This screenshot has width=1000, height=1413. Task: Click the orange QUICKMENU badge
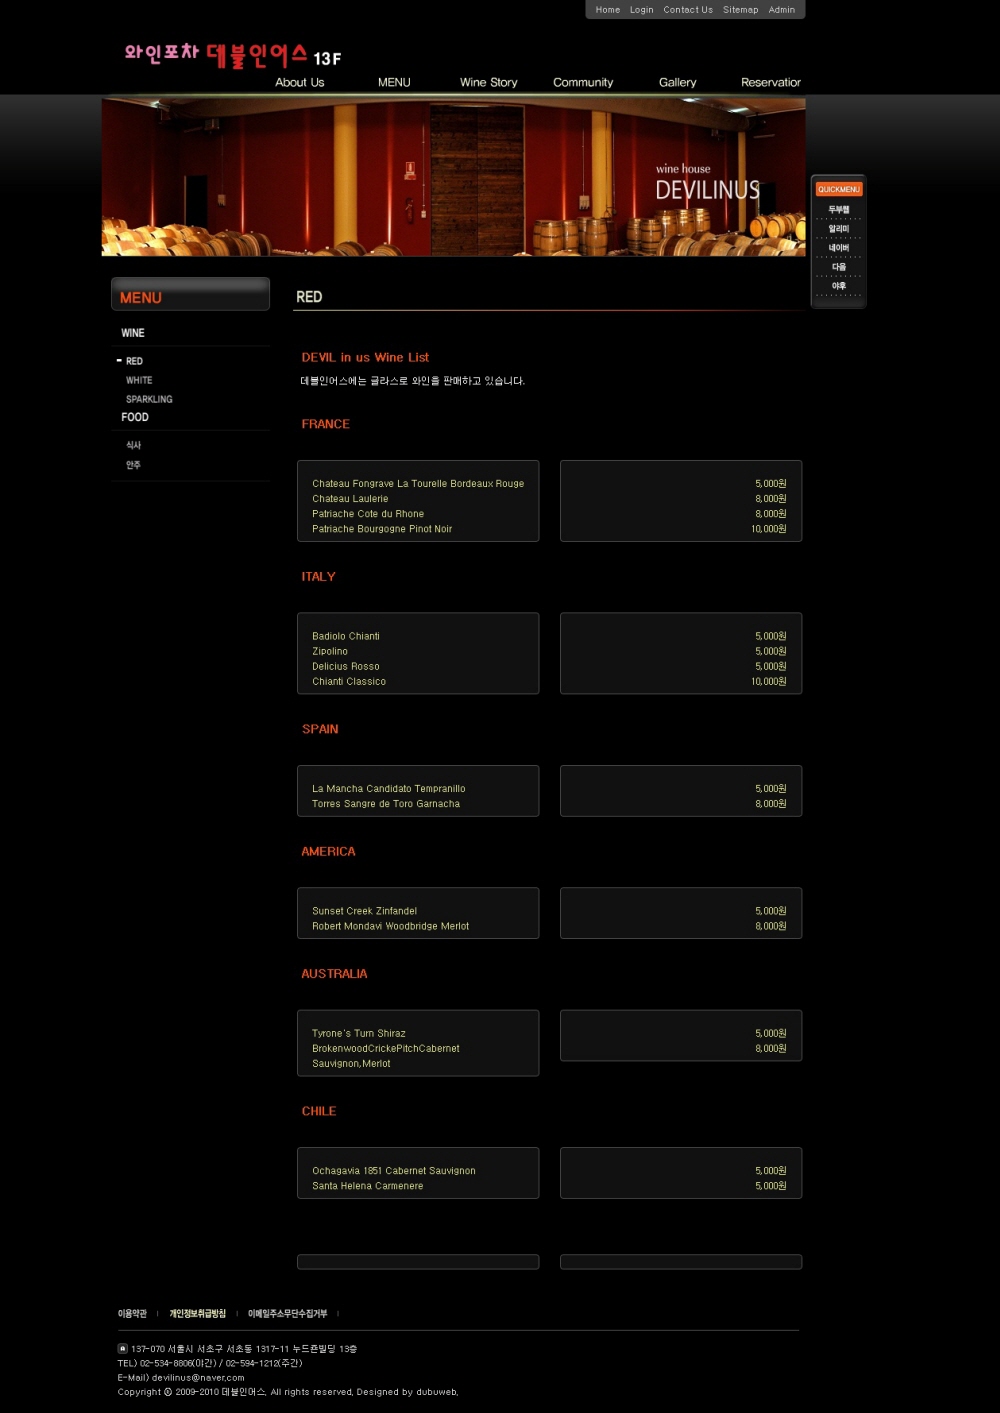(x=838, y=189)
